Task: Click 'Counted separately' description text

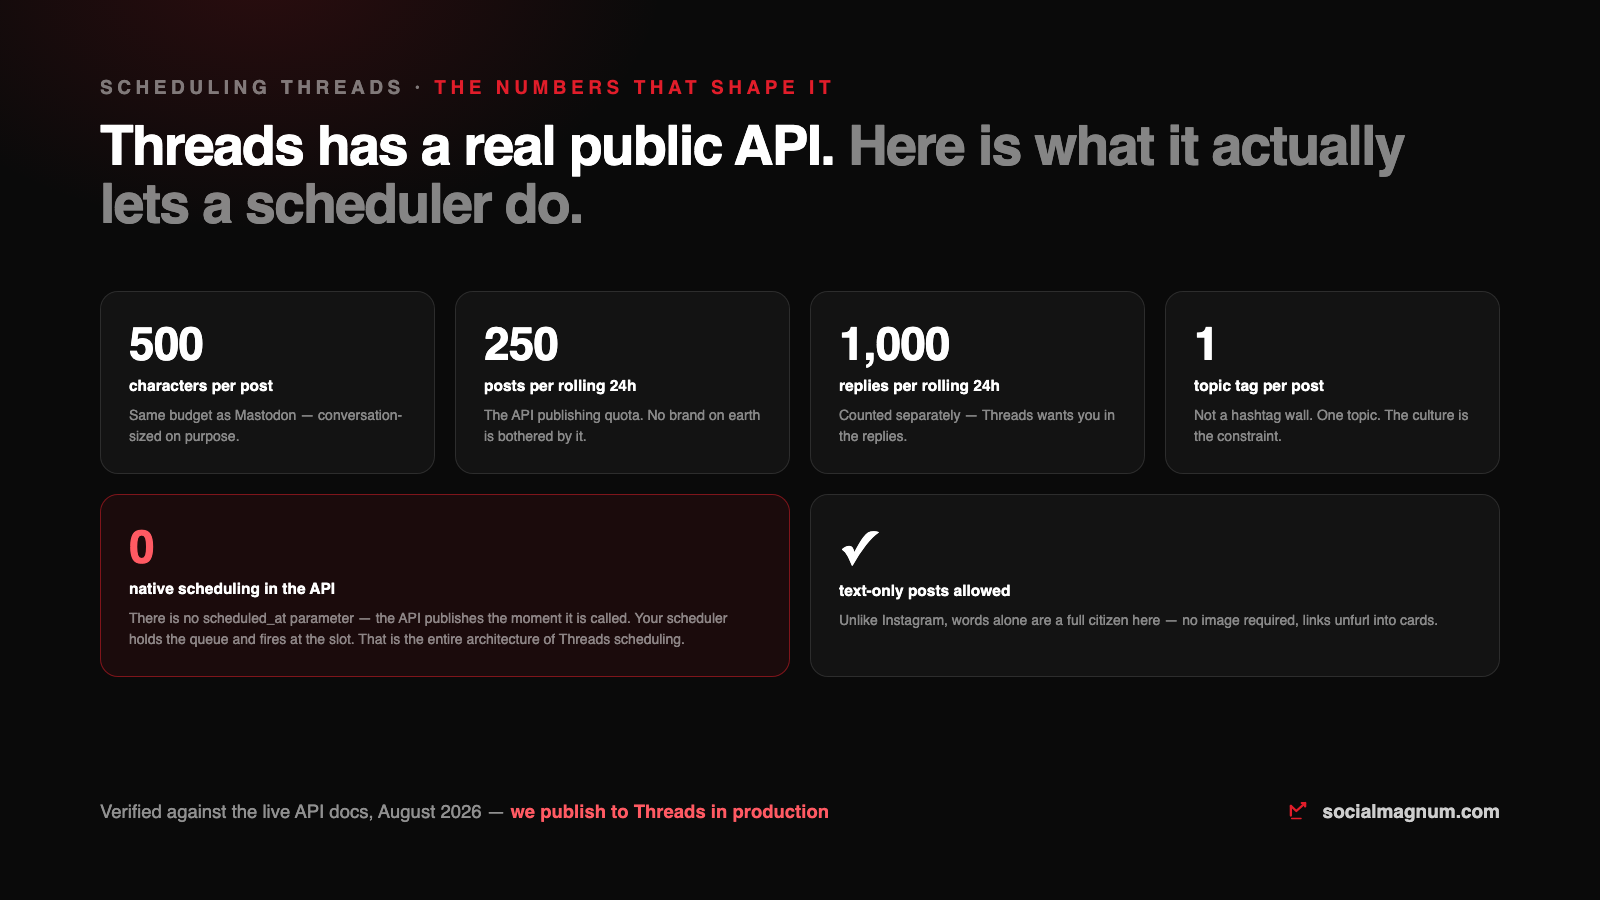Action: tap(977, 426)
